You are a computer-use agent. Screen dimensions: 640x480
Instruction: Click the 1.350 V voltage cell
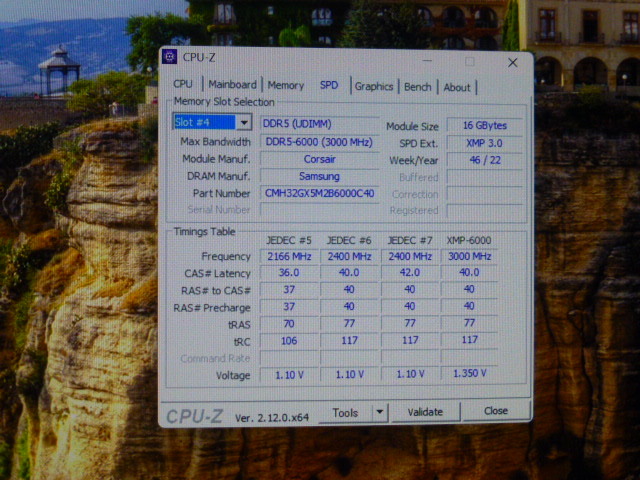(469, 373)
